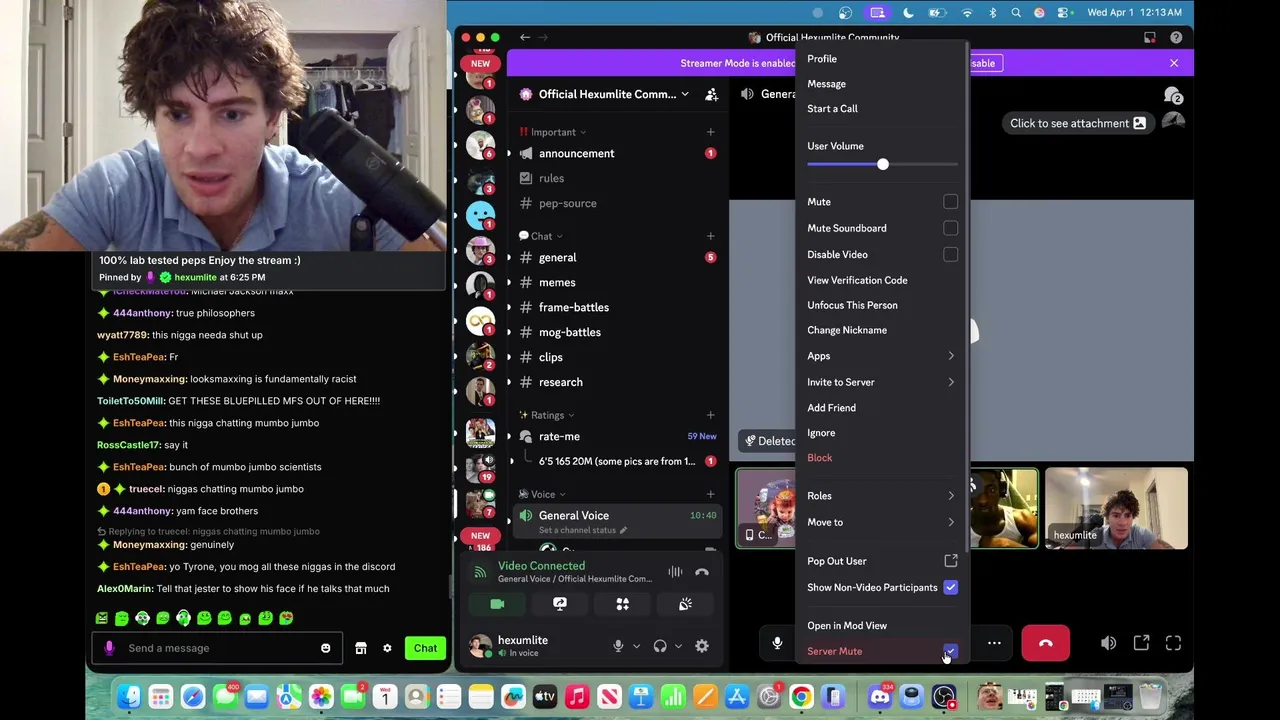Mute microphone in user panel
1280x720 pixels.
point(618,646)
